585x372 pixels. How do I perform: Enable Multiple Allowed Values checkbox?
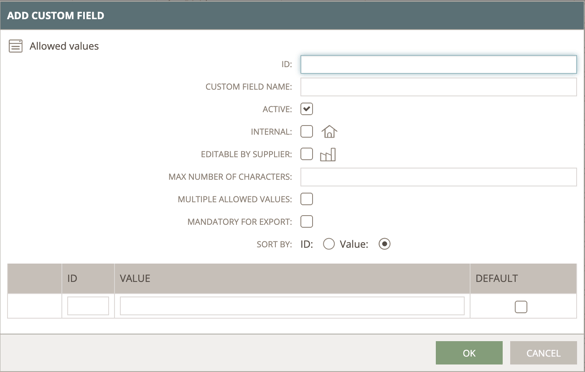tap(307, 199)
